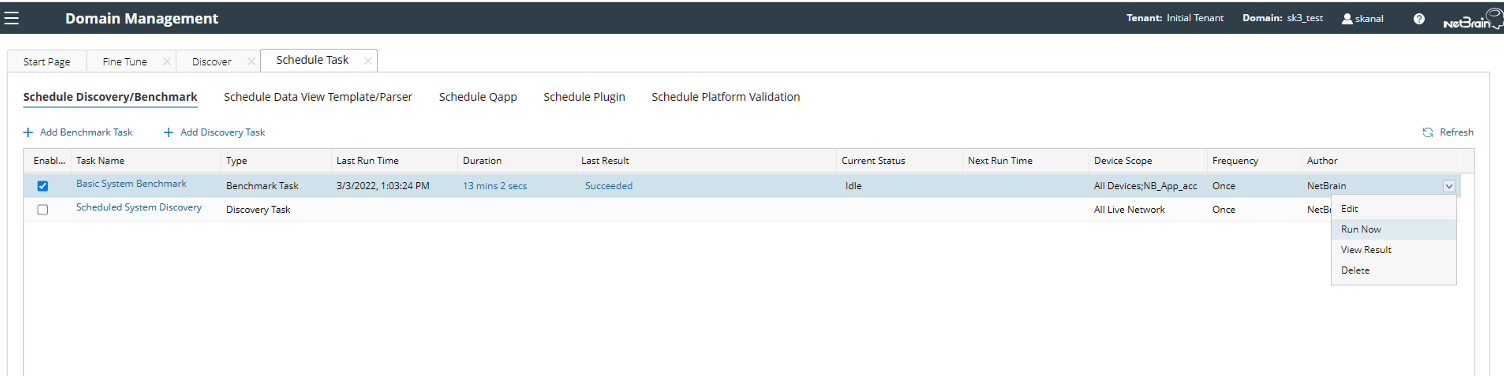Screen dimensions: 1504x376
Task: Click the help question mark icon
Action: tap(1419, 19)
